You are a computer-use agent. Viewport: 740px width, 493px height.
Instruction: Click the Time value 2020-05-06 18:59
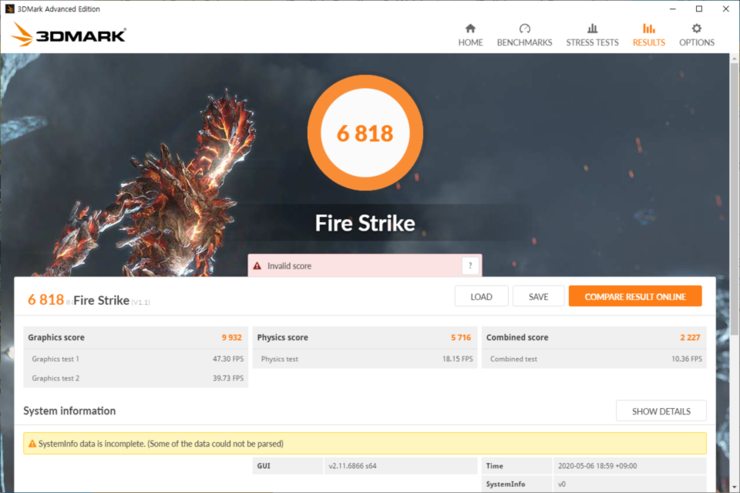[x=597, y=466]
